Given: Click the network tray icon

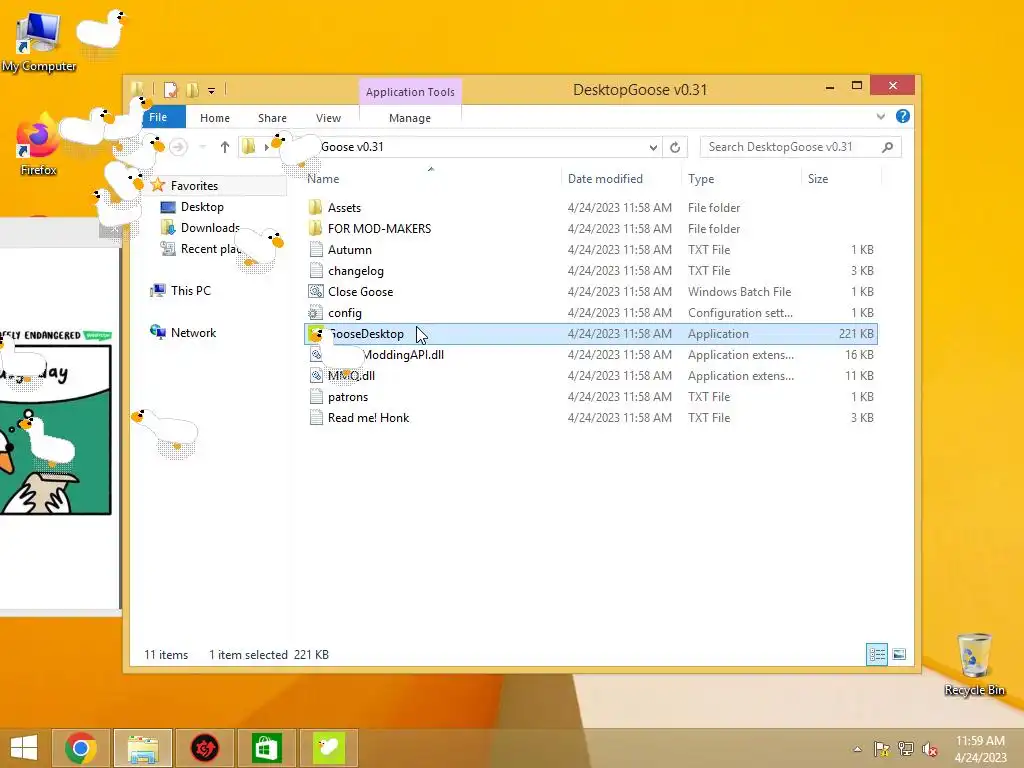Looking at the screenshot, I should tap(906, 749).
